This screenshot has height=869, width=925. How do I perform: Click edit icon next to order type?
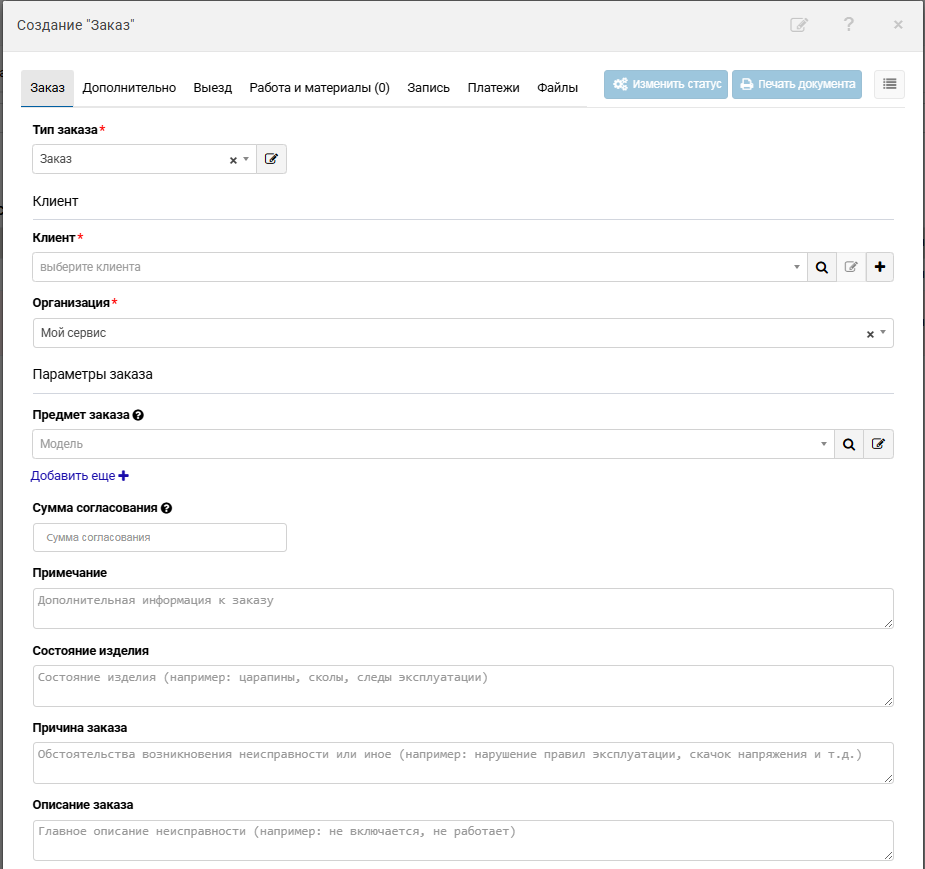click(x=271, y=159)
